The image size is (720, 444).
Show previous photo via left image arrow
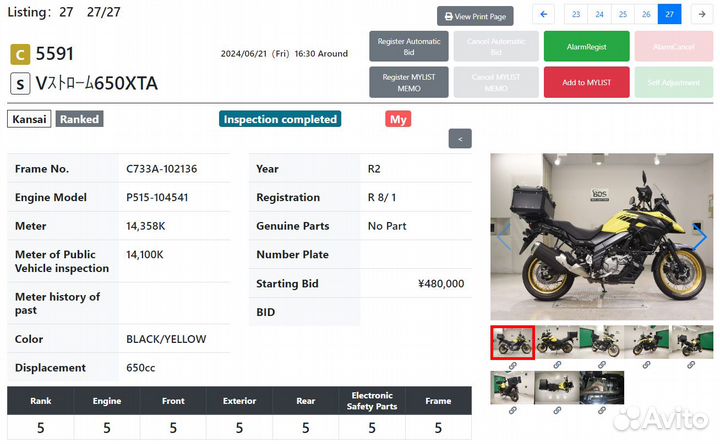pyautogui.click(x=504, y=237)
